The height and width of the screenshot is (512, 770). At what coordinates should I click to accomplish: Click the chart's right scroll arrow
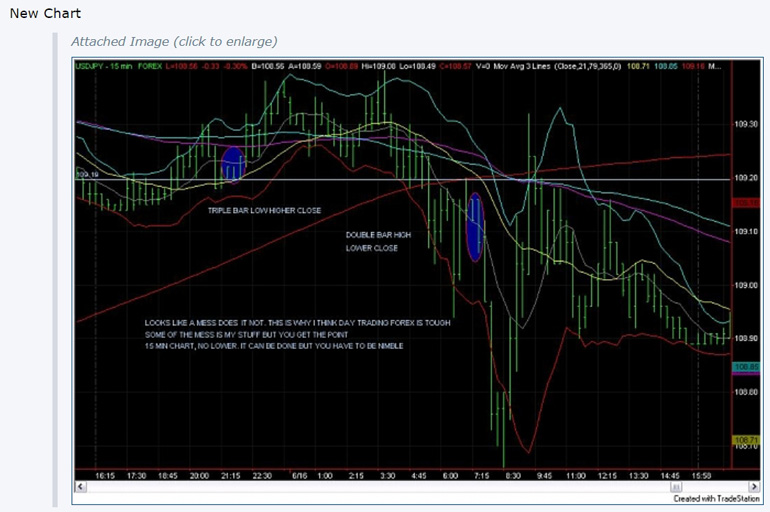(x=754, y=486)
